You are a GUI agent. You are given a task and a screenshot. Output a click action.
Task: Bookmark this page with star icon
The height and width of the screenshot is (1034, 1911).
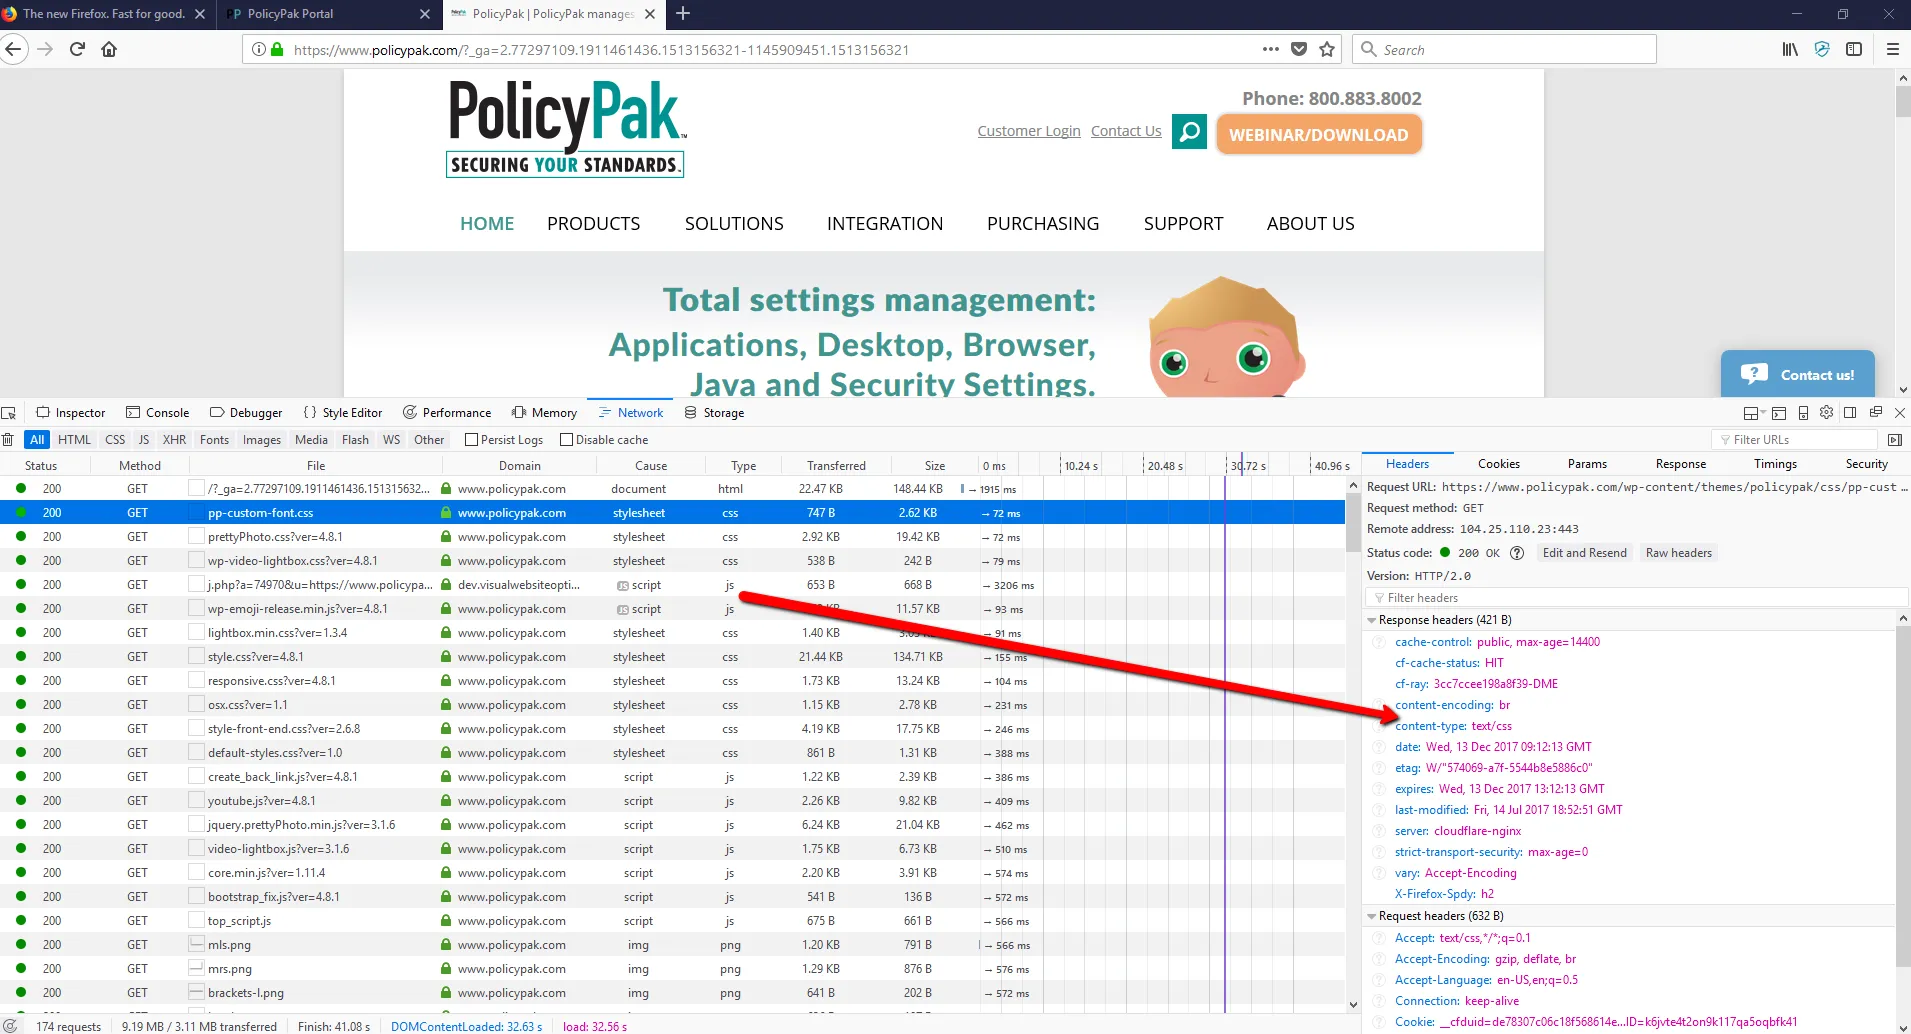point(1327,50)
